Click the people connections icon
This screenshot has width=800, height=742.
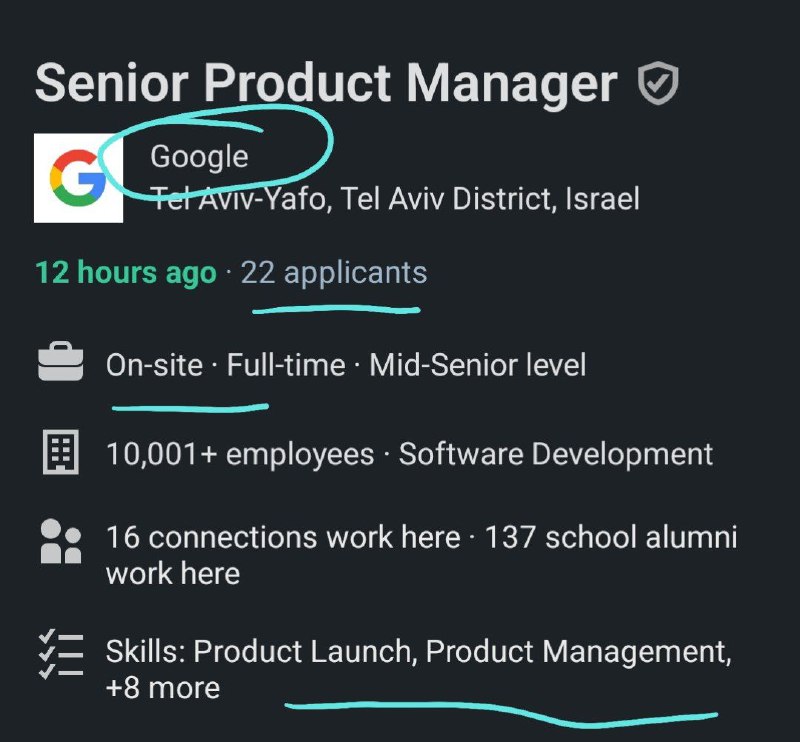pos(61,541)
